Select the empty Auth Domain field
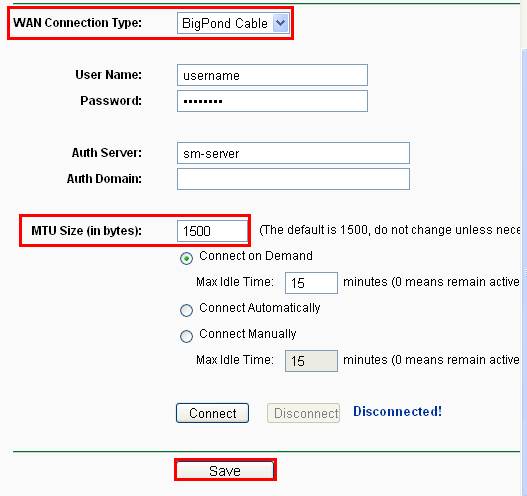The image size is (527, 496). 293,179
